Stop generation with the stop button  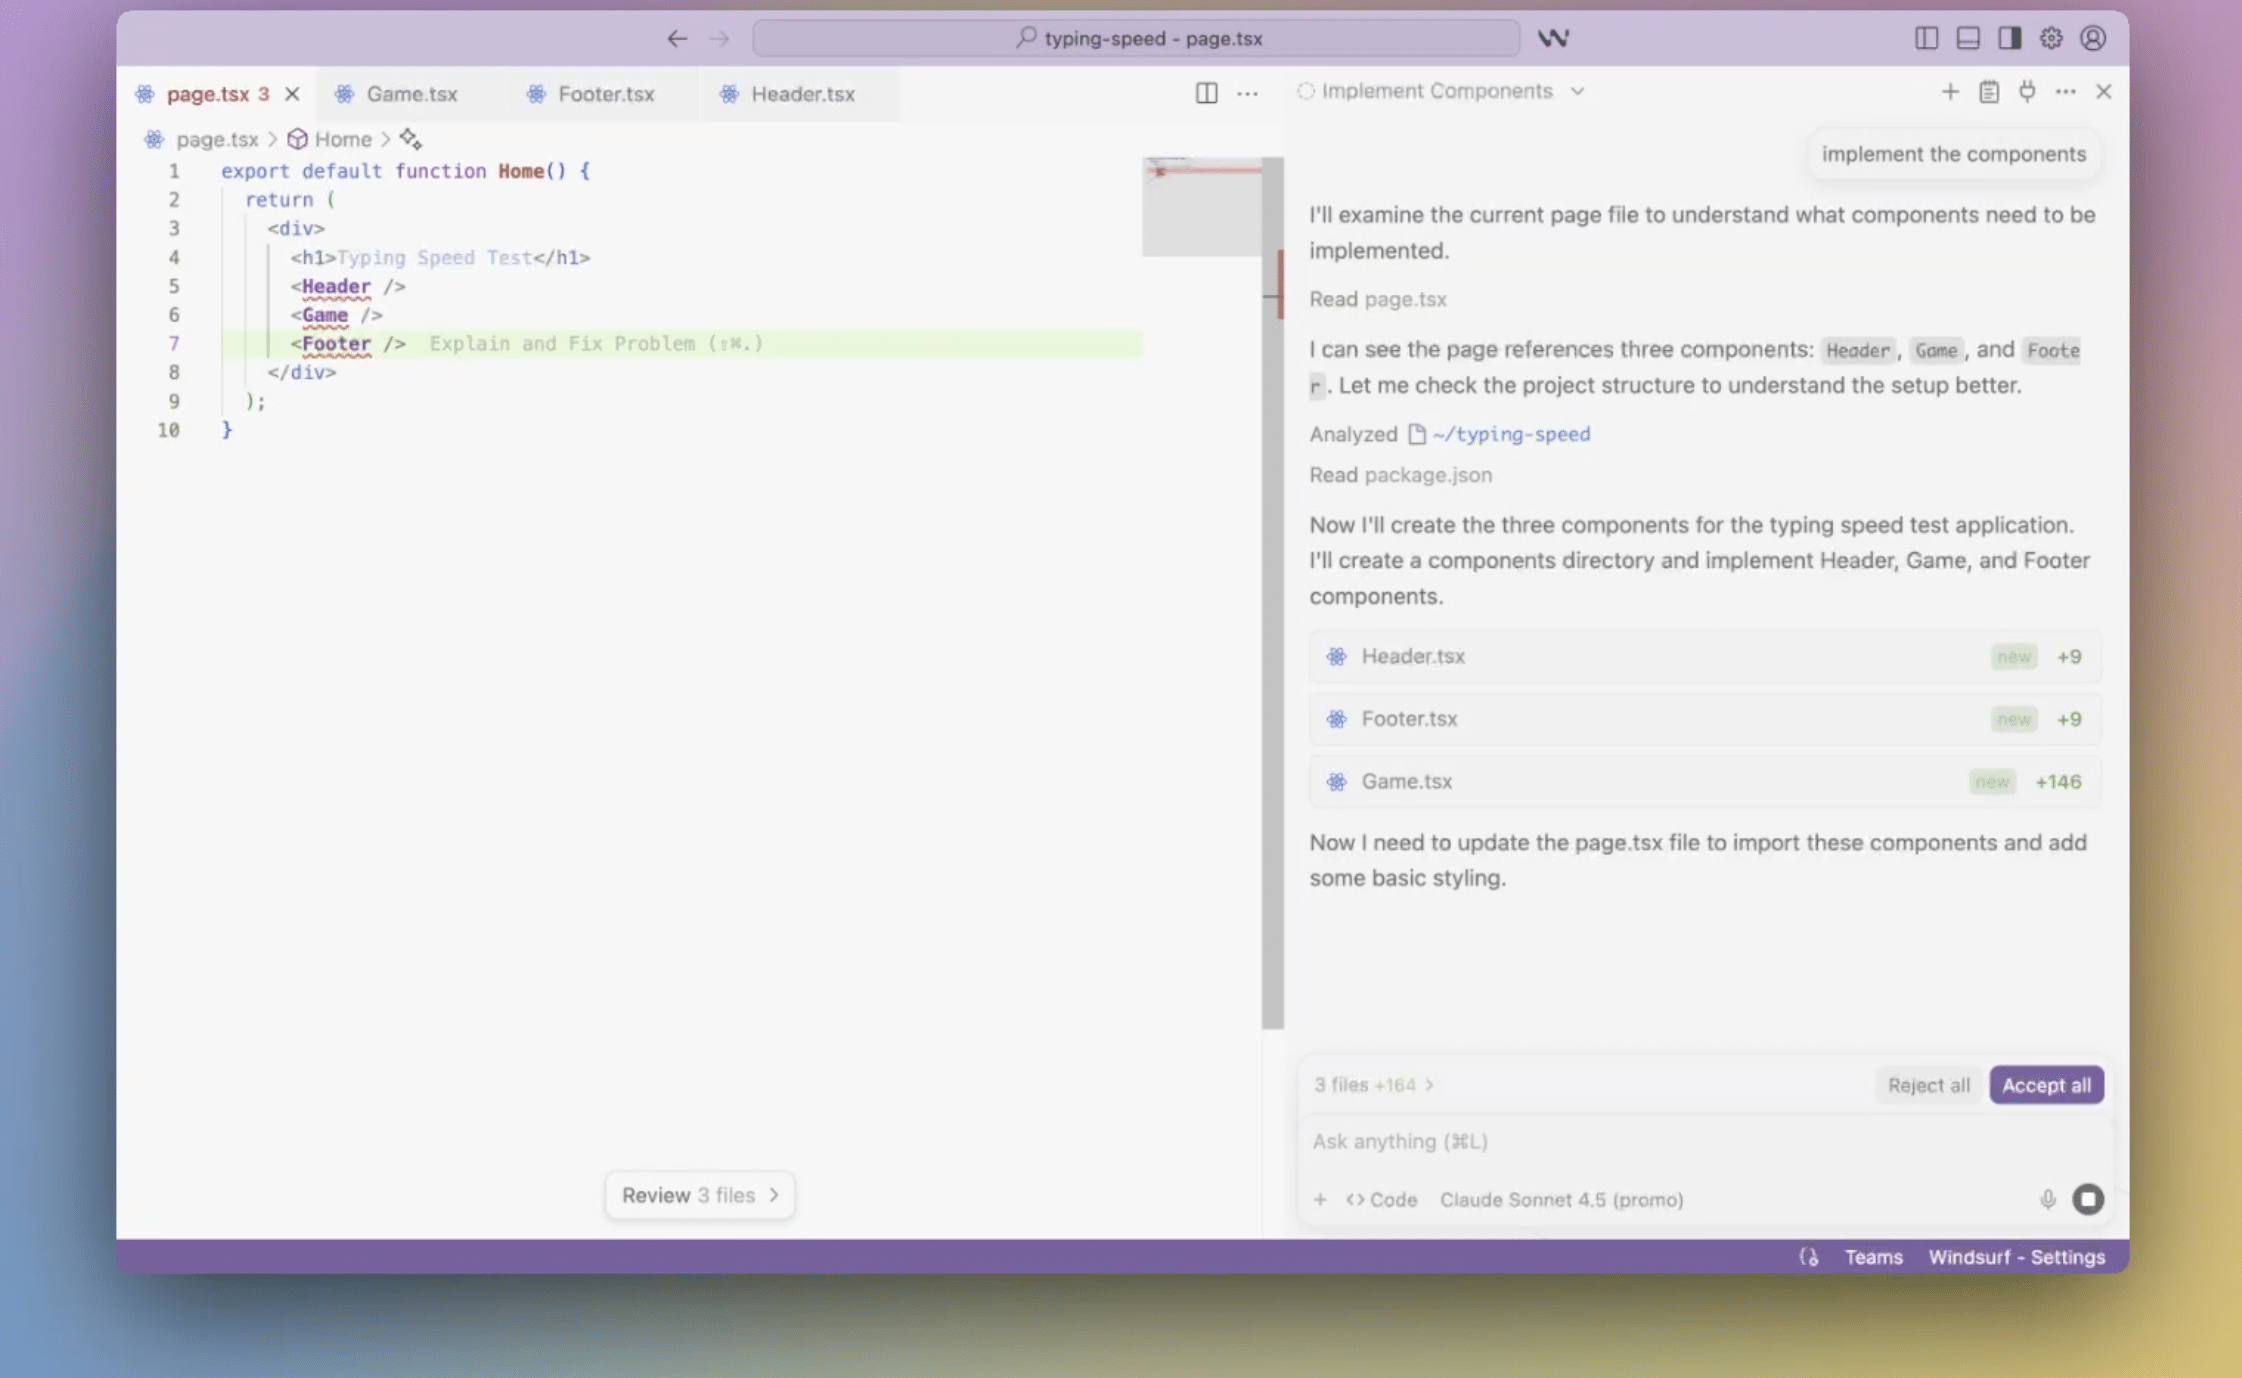click(x=2087, y=1199)
